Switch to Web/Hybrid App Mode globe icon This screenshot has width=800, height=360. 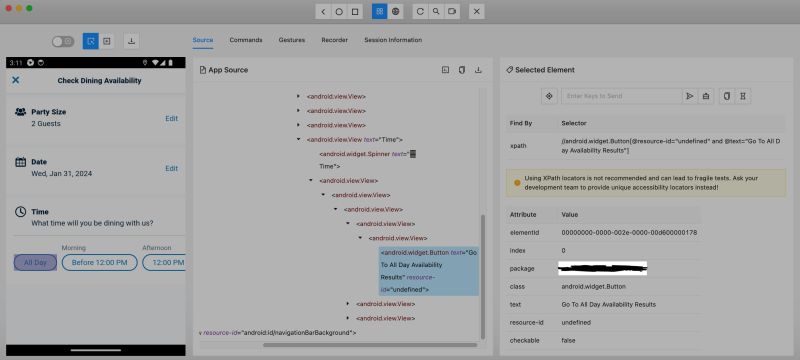point(395,11)
